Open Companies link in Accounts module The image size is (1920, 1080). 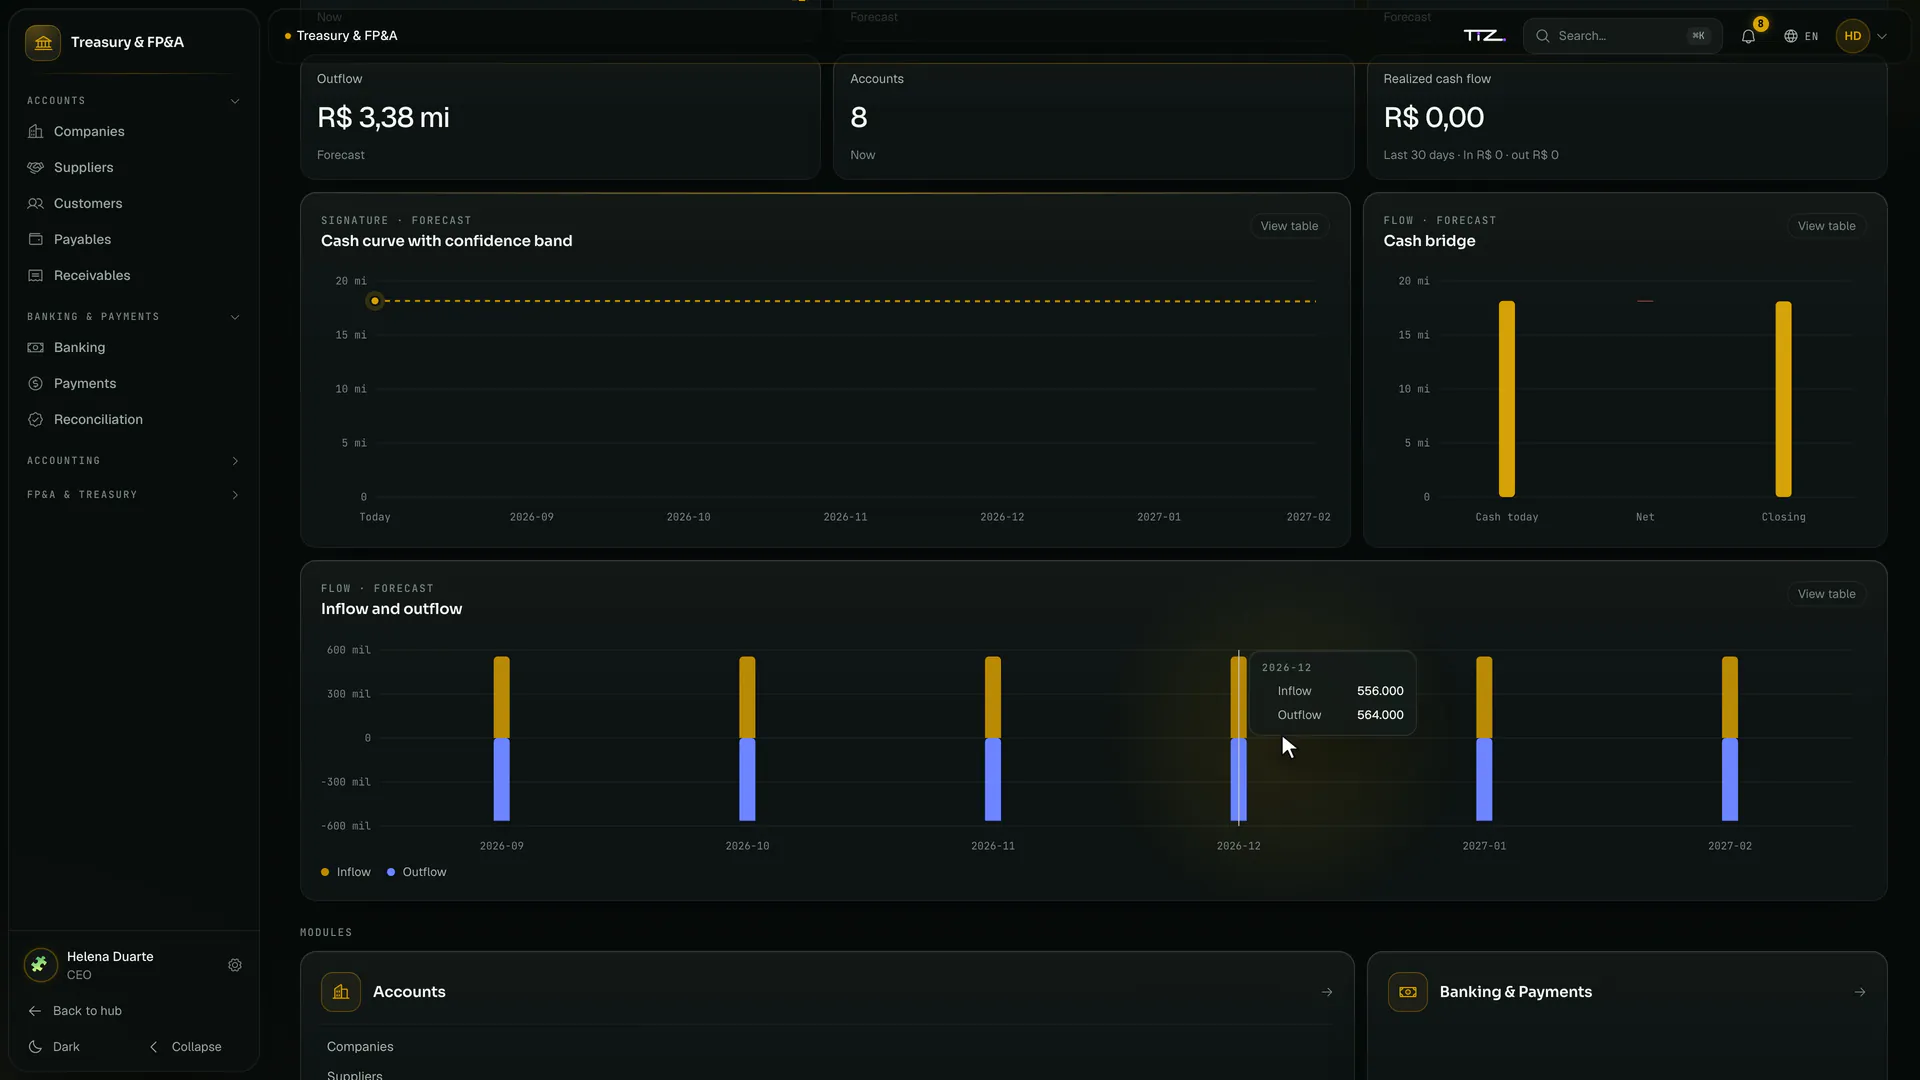click(360, 1047)
